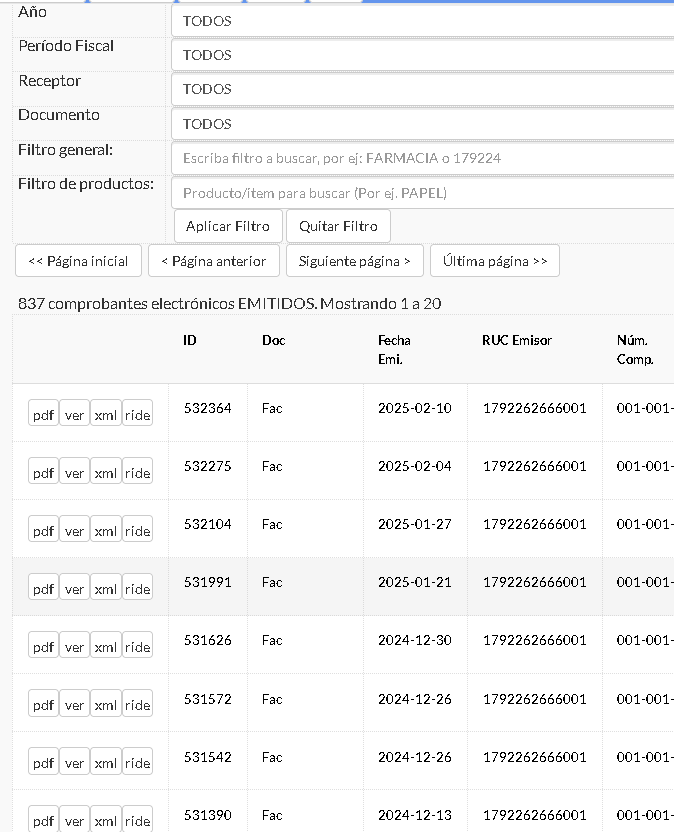The height and width of the screenshot is (832, 674).
Task: Click the Quitar Filtro button
Action: coord(338,226)
